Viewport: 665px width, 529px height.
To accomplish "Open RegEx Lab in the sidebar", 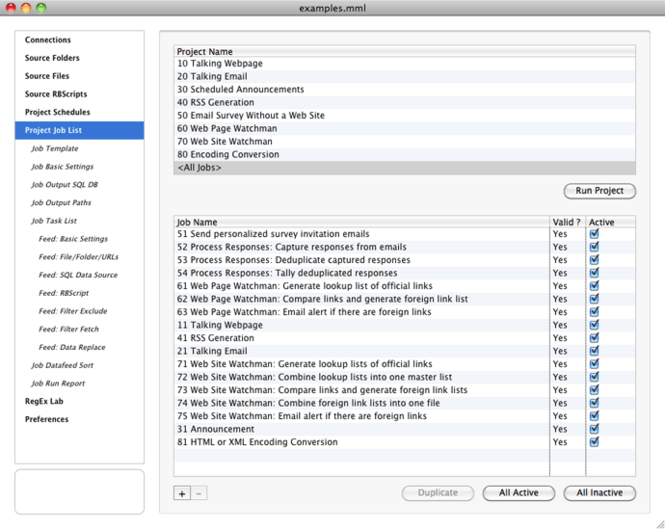I will [x=79, y=401].
